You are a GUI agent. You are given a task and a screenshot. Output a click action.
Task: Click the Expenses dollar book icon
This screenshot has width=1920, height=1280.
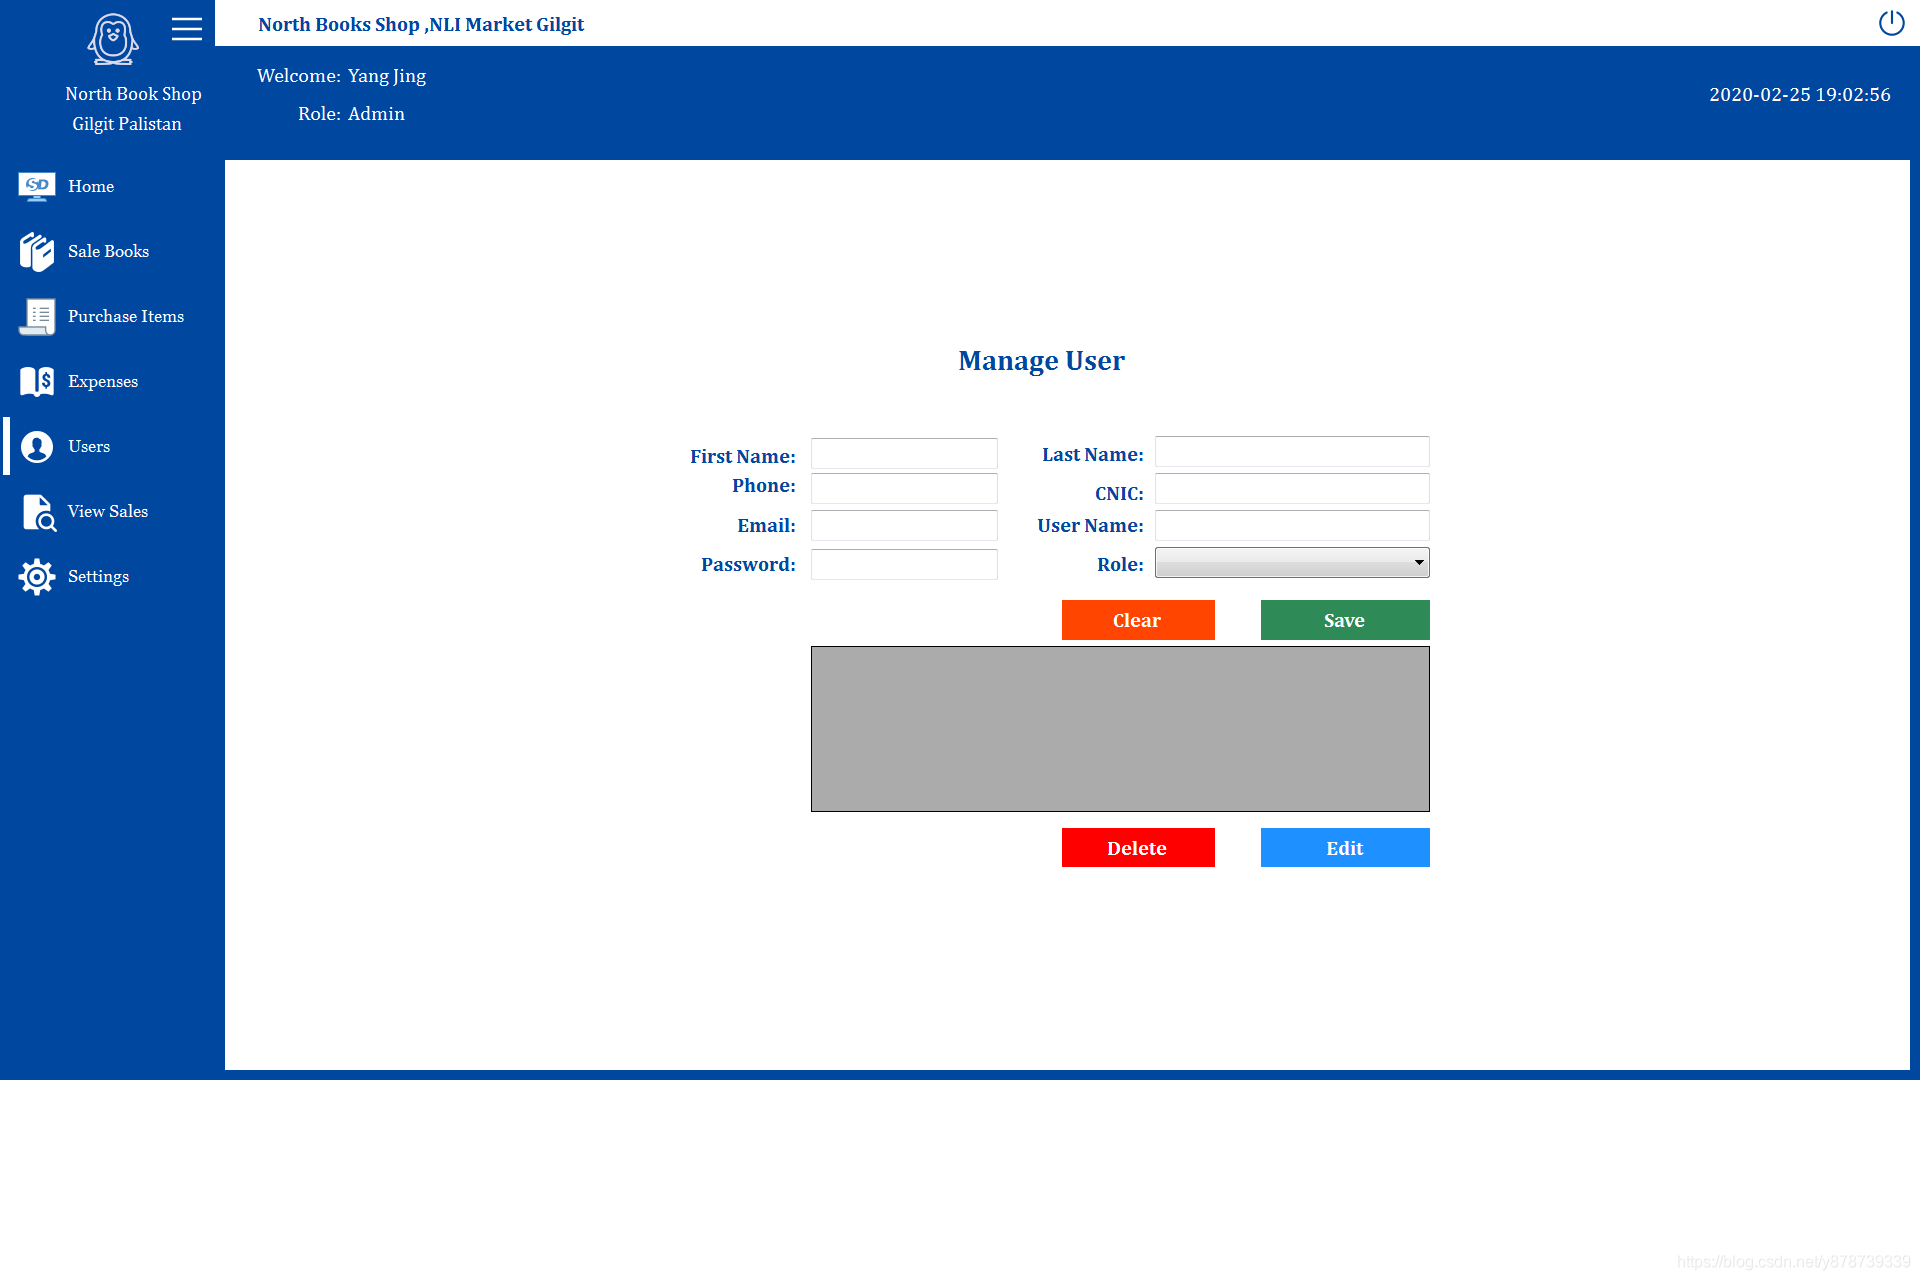point(37,382)
